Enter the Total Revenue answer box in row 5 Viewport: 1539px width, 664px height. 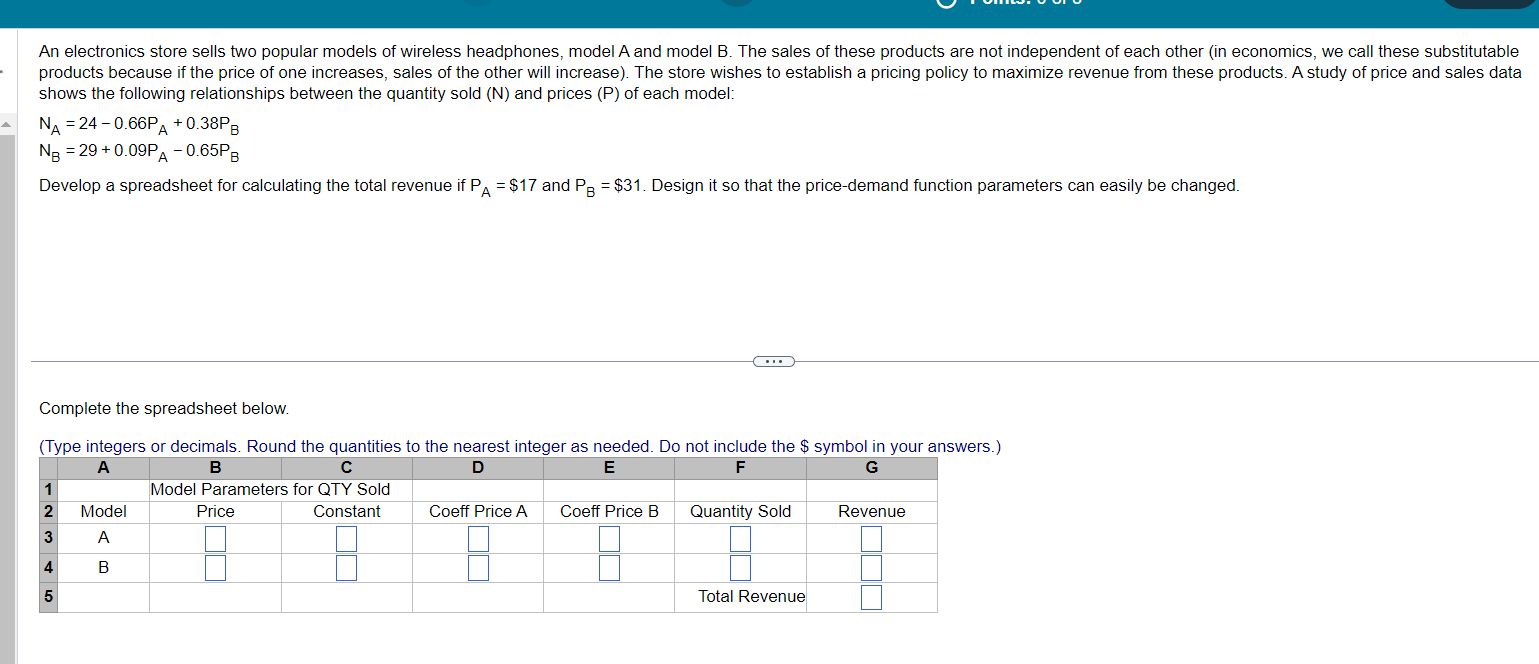point(871,596)
